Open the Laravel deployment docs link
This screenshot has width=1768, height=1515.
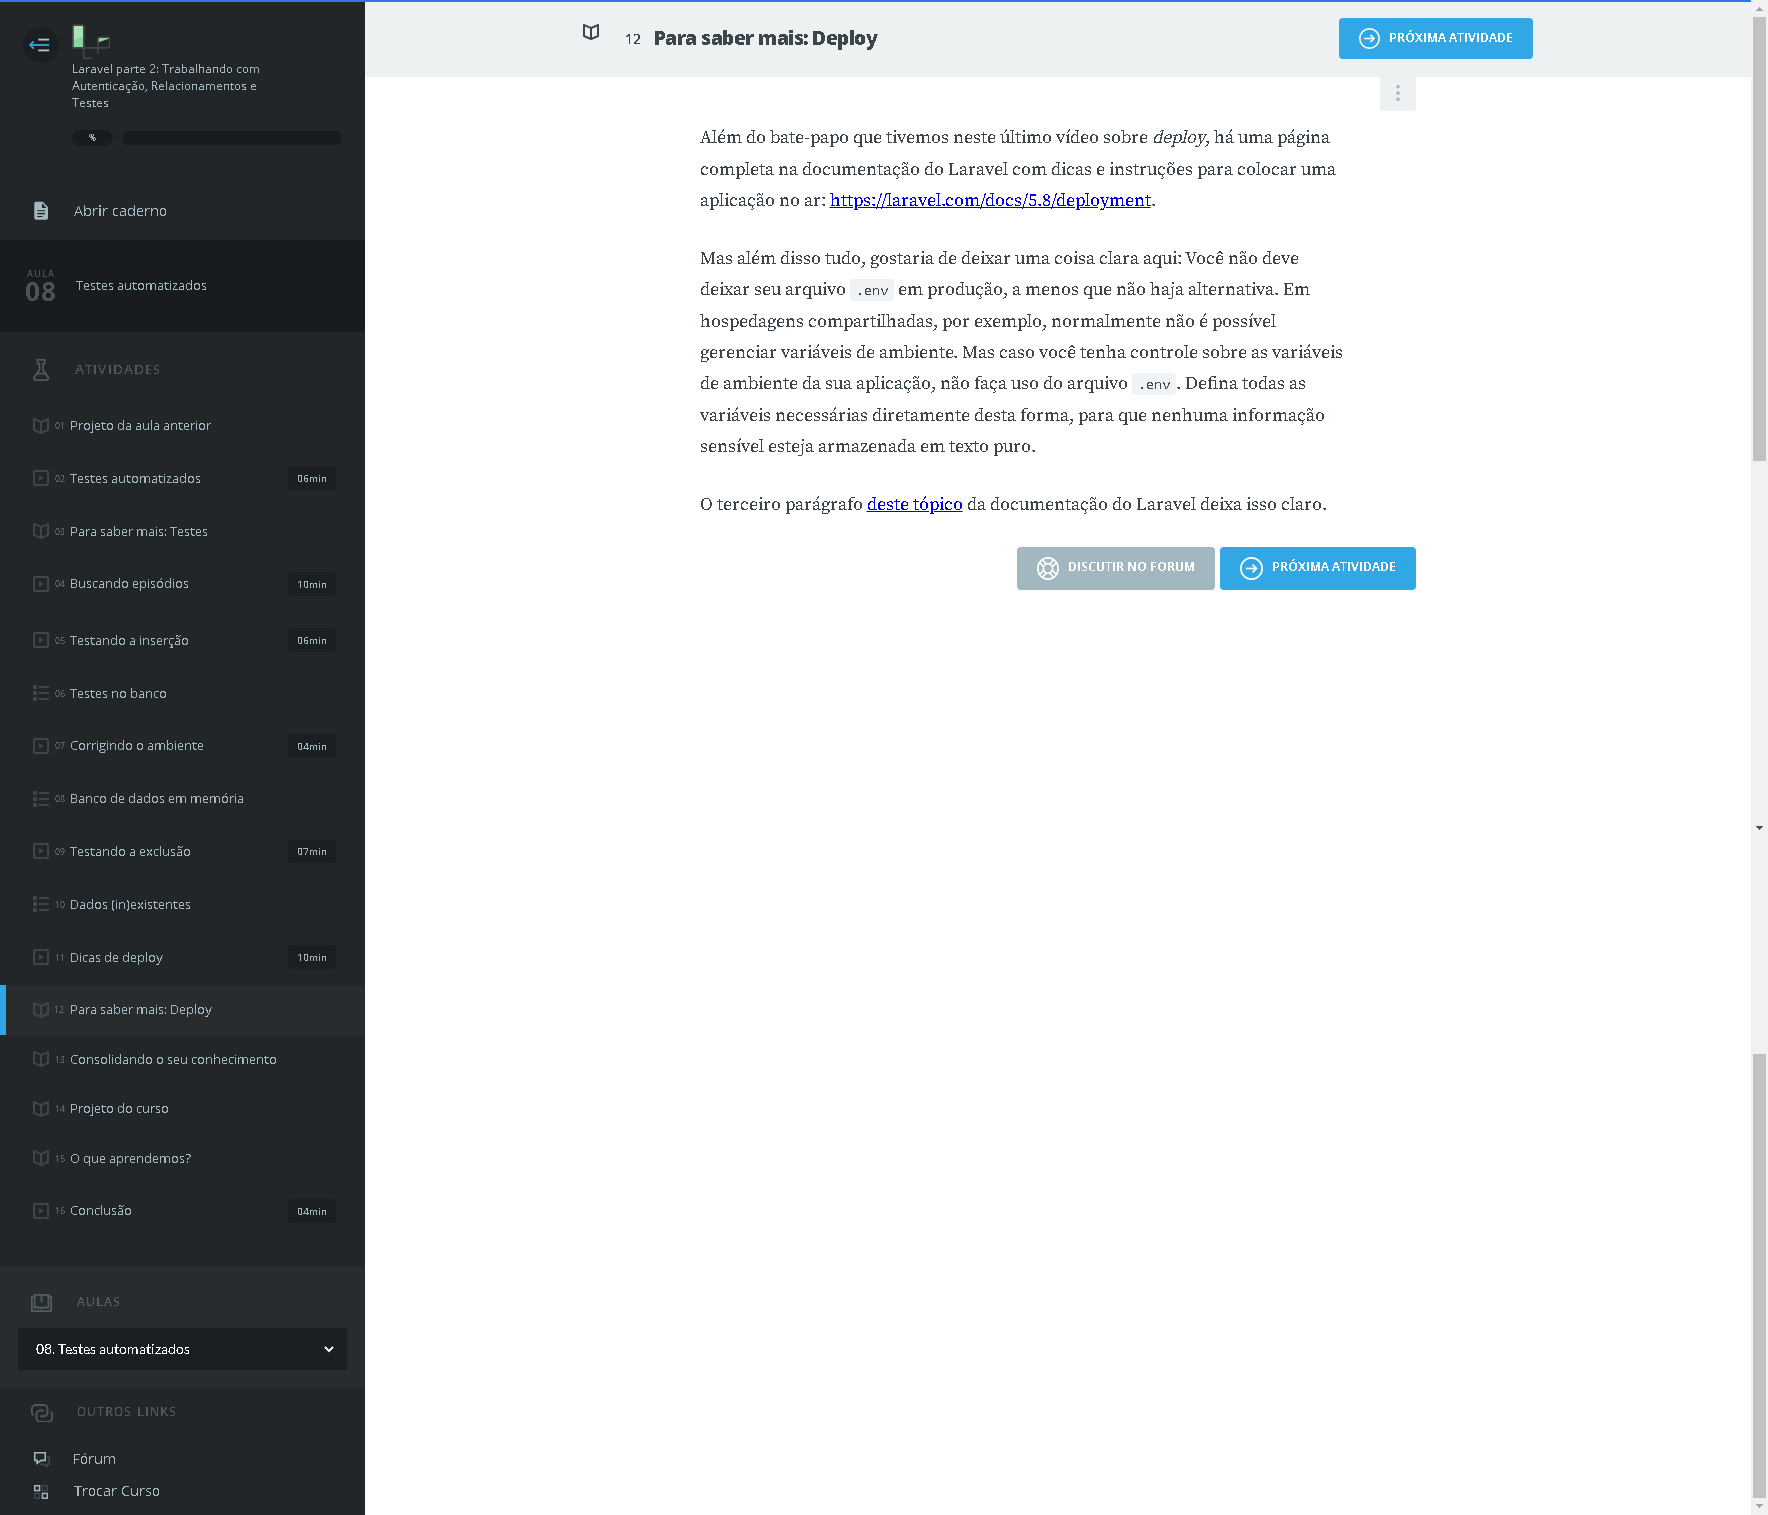click(x=989, y=200)
